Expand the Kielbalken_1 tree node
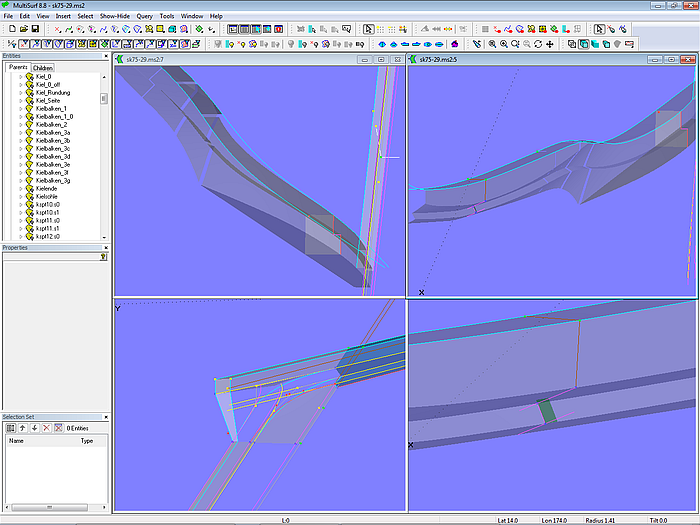This screenshot has width=700, height=525. point(20,109)
